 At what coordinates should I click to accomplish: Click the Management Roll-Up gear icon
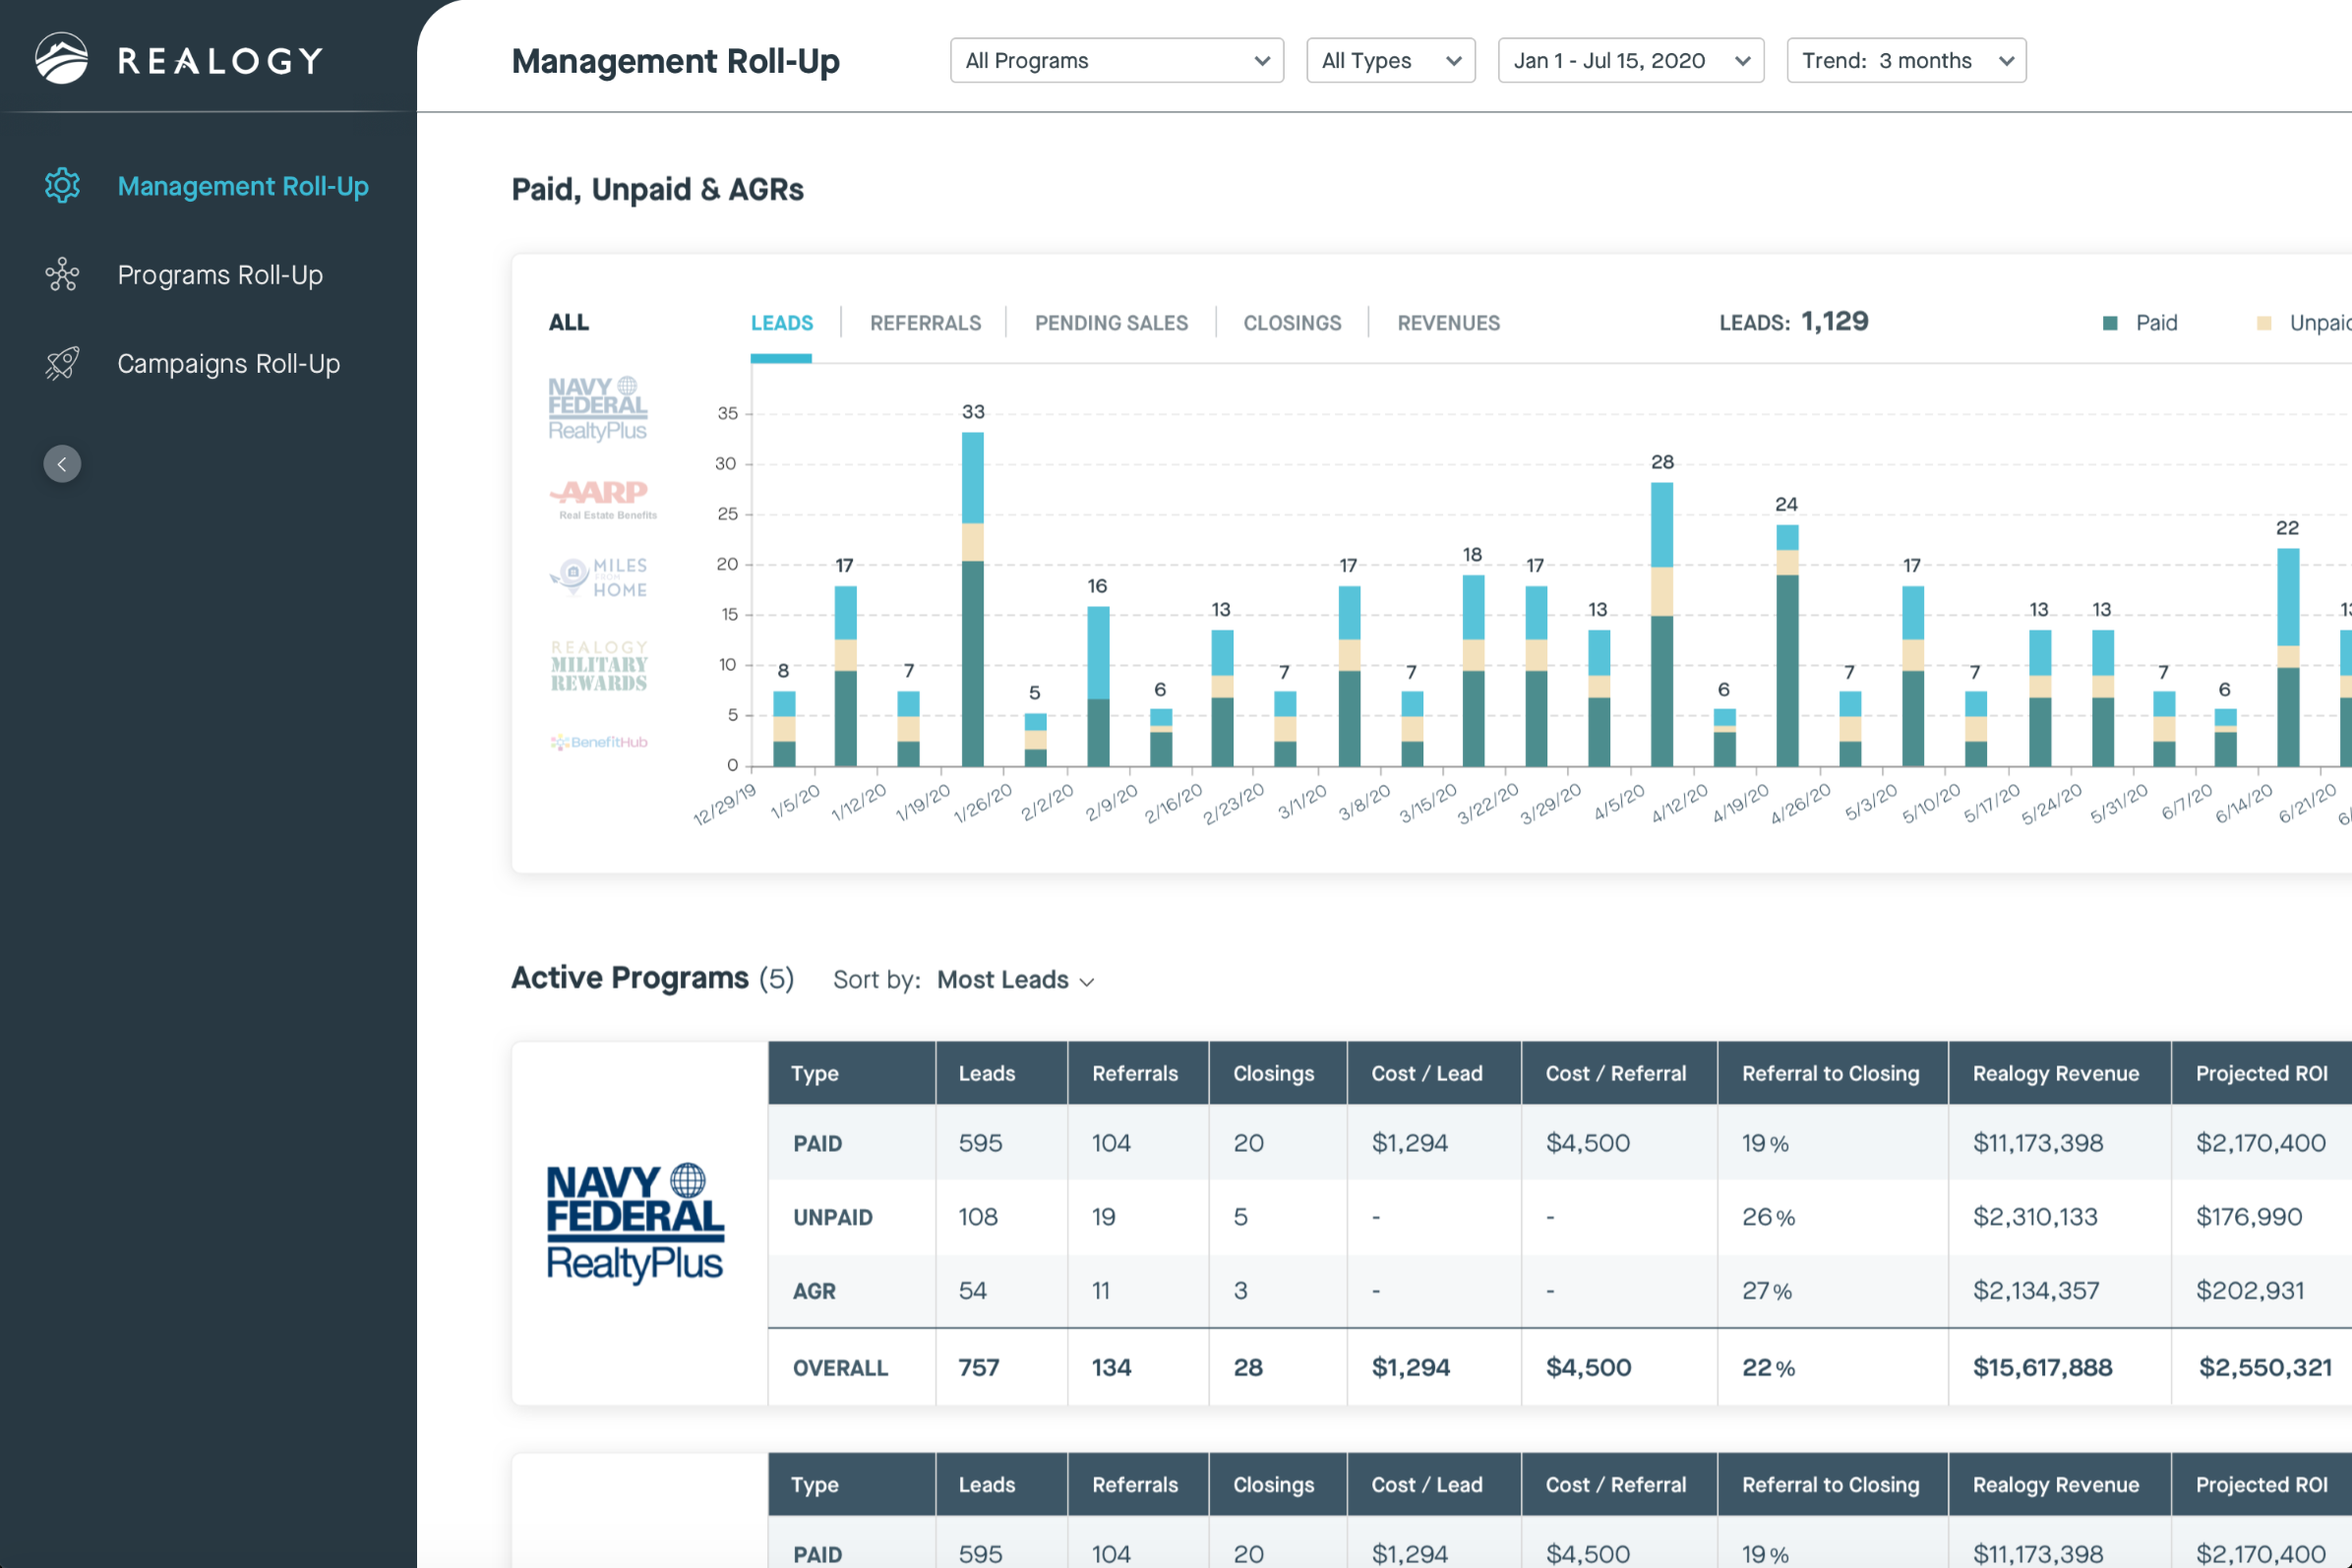tap(62, 186)
